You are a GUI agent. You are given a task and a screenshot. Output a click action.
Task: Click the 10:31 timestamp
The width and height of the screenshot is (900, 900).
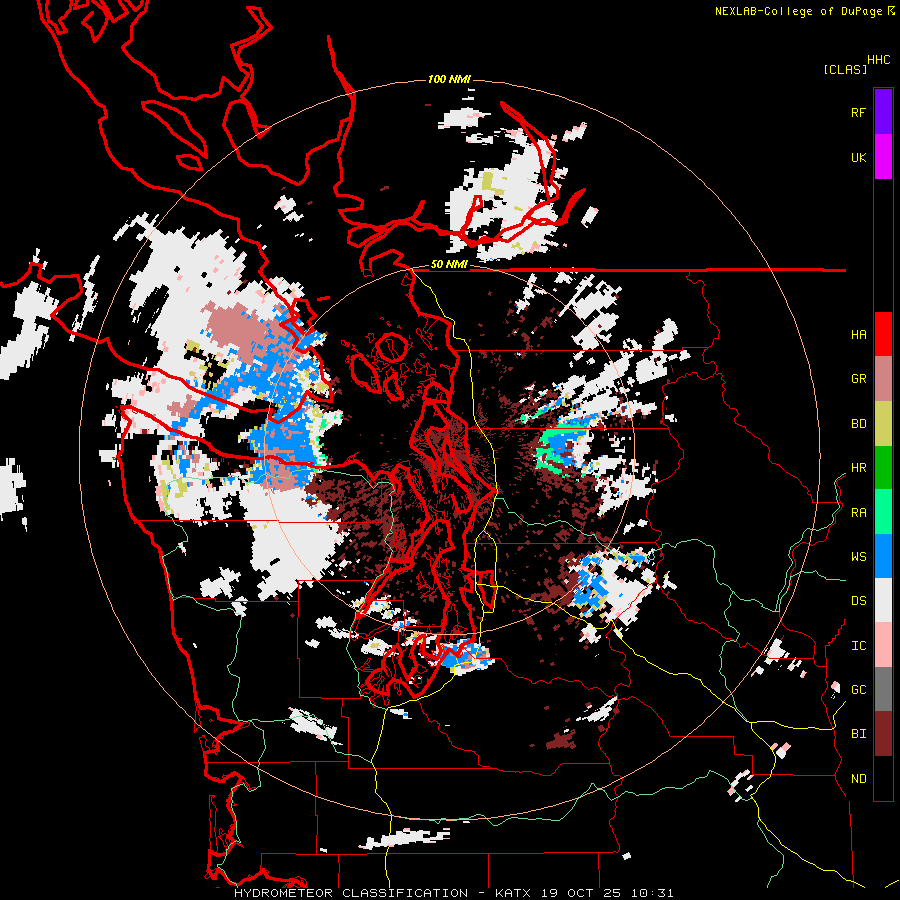pos(652,893)
